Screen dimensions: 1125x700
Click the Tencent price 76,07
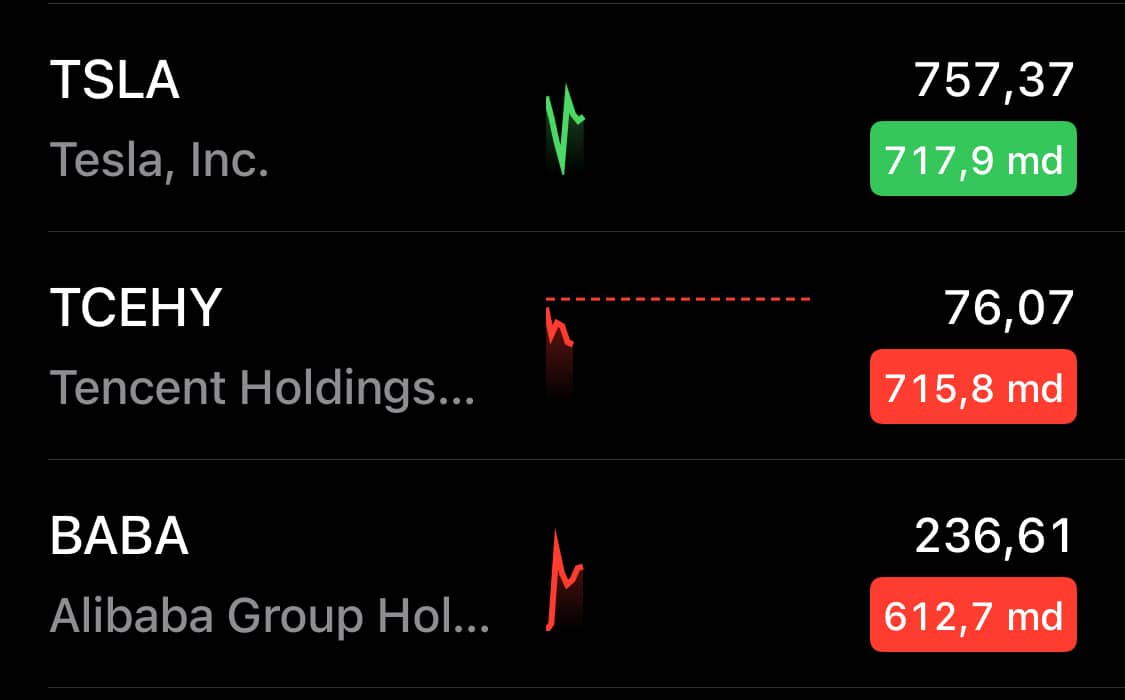pos(1009,308)
